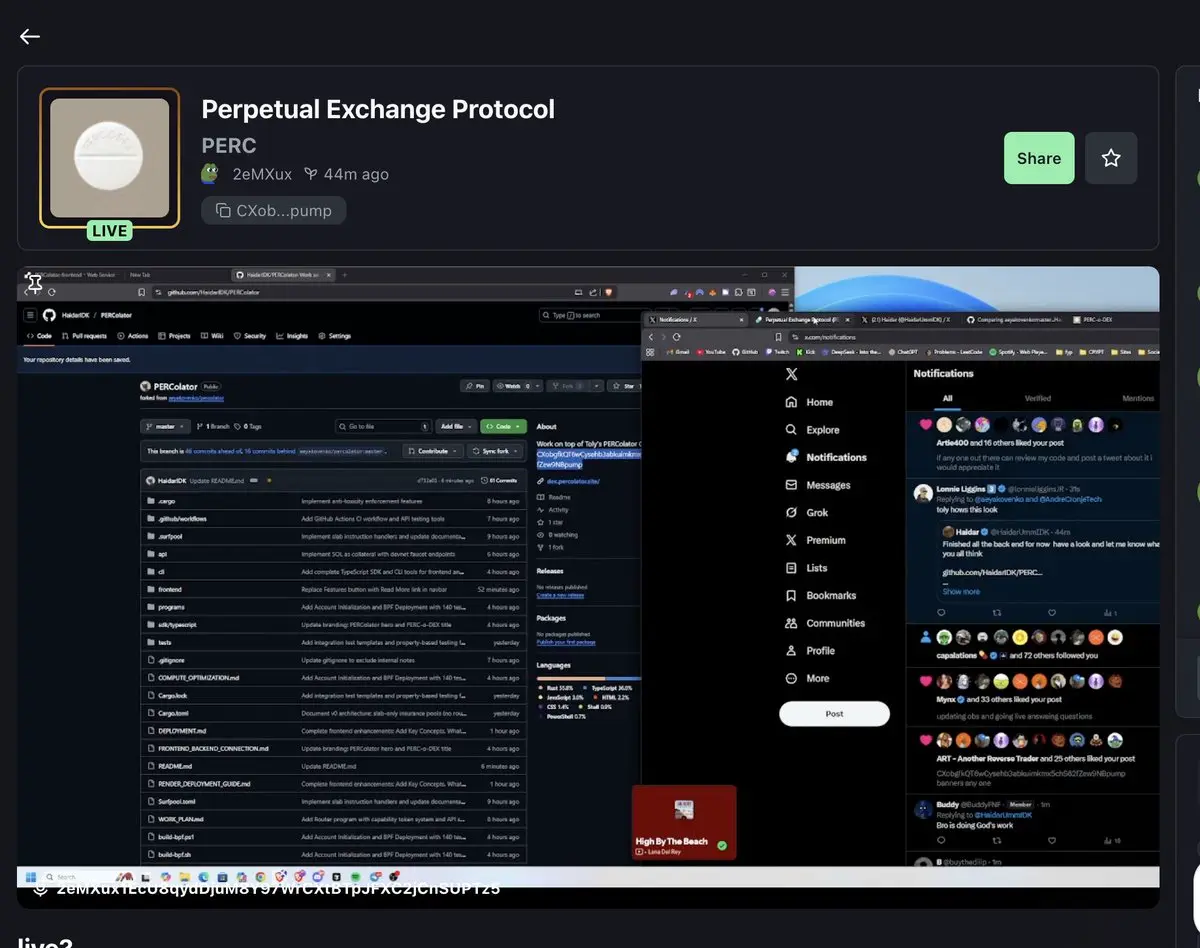Viewport: 1200px width, 948px height.
Task: Reload the GitHub browser page
Action: click(50, 293)
